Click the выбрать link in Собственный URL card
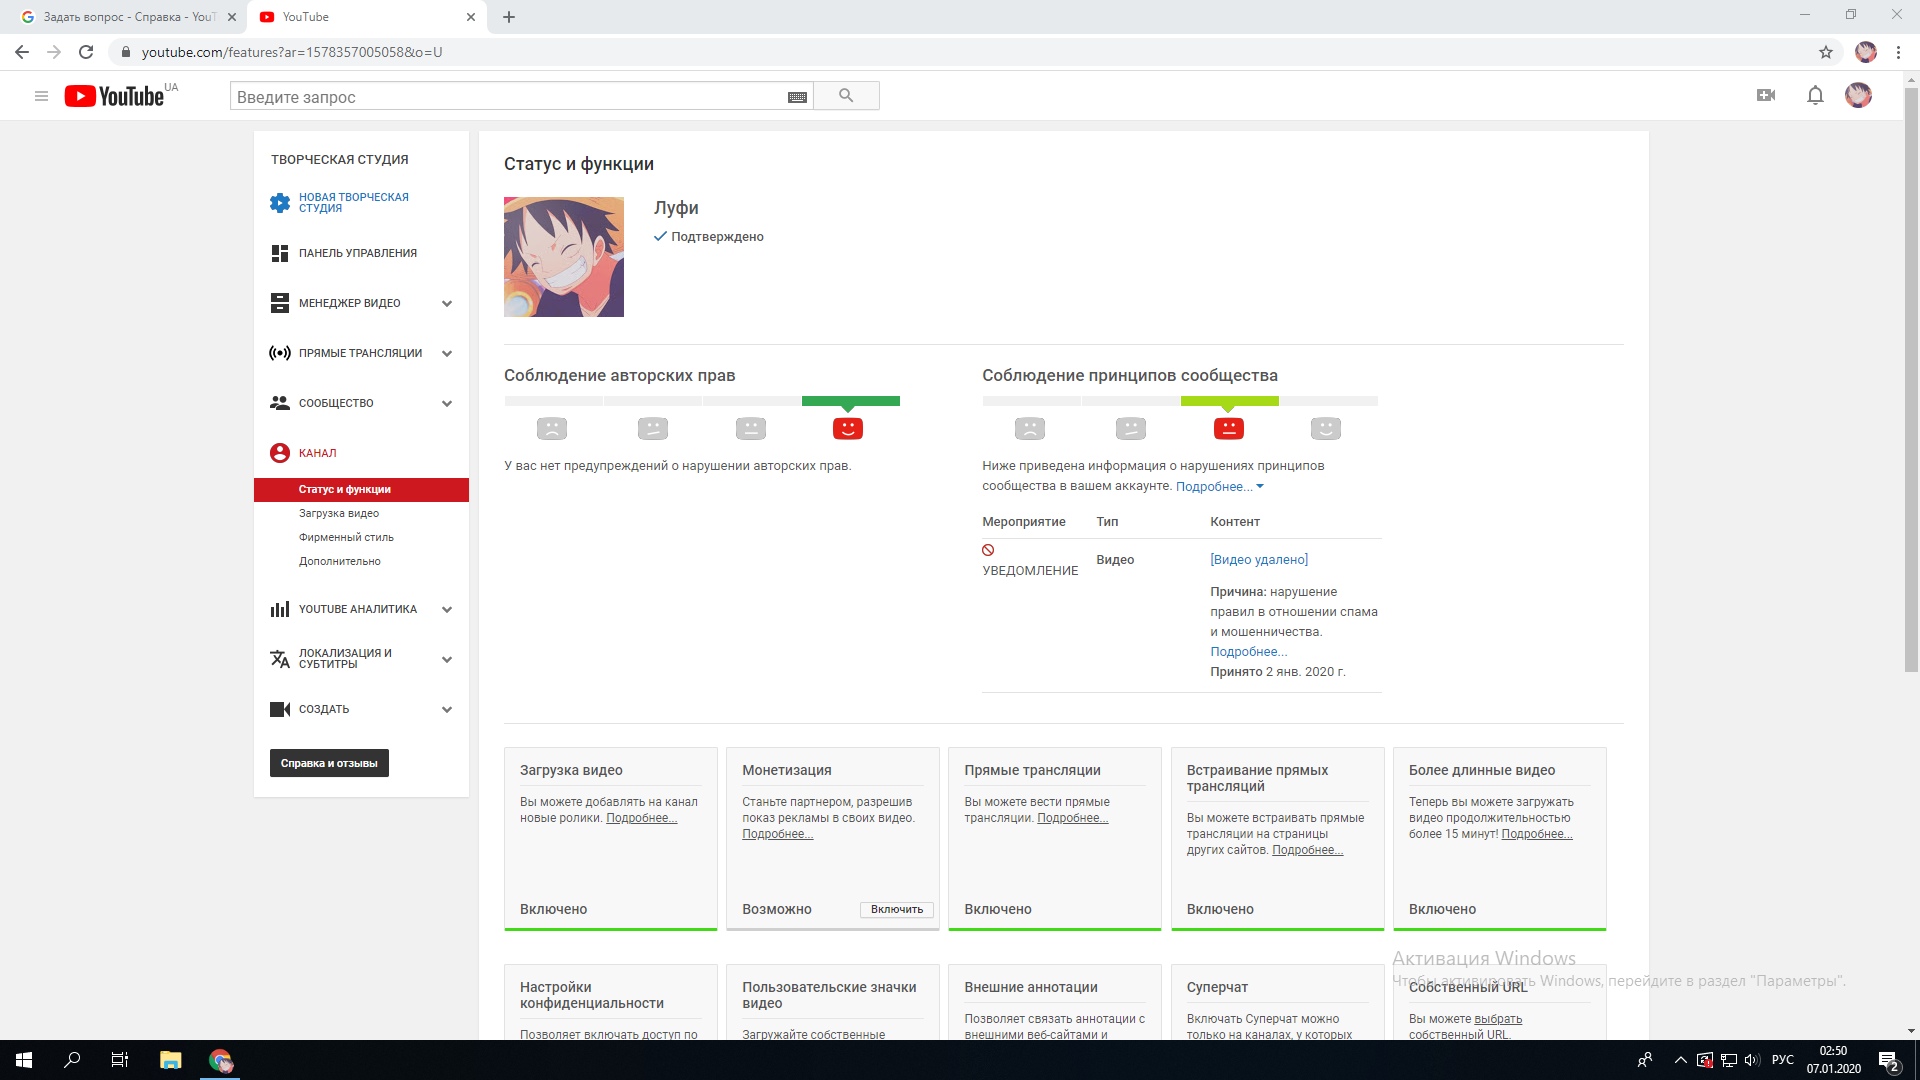This screenshot has width=1920, height=1080. (1498, 1019)
